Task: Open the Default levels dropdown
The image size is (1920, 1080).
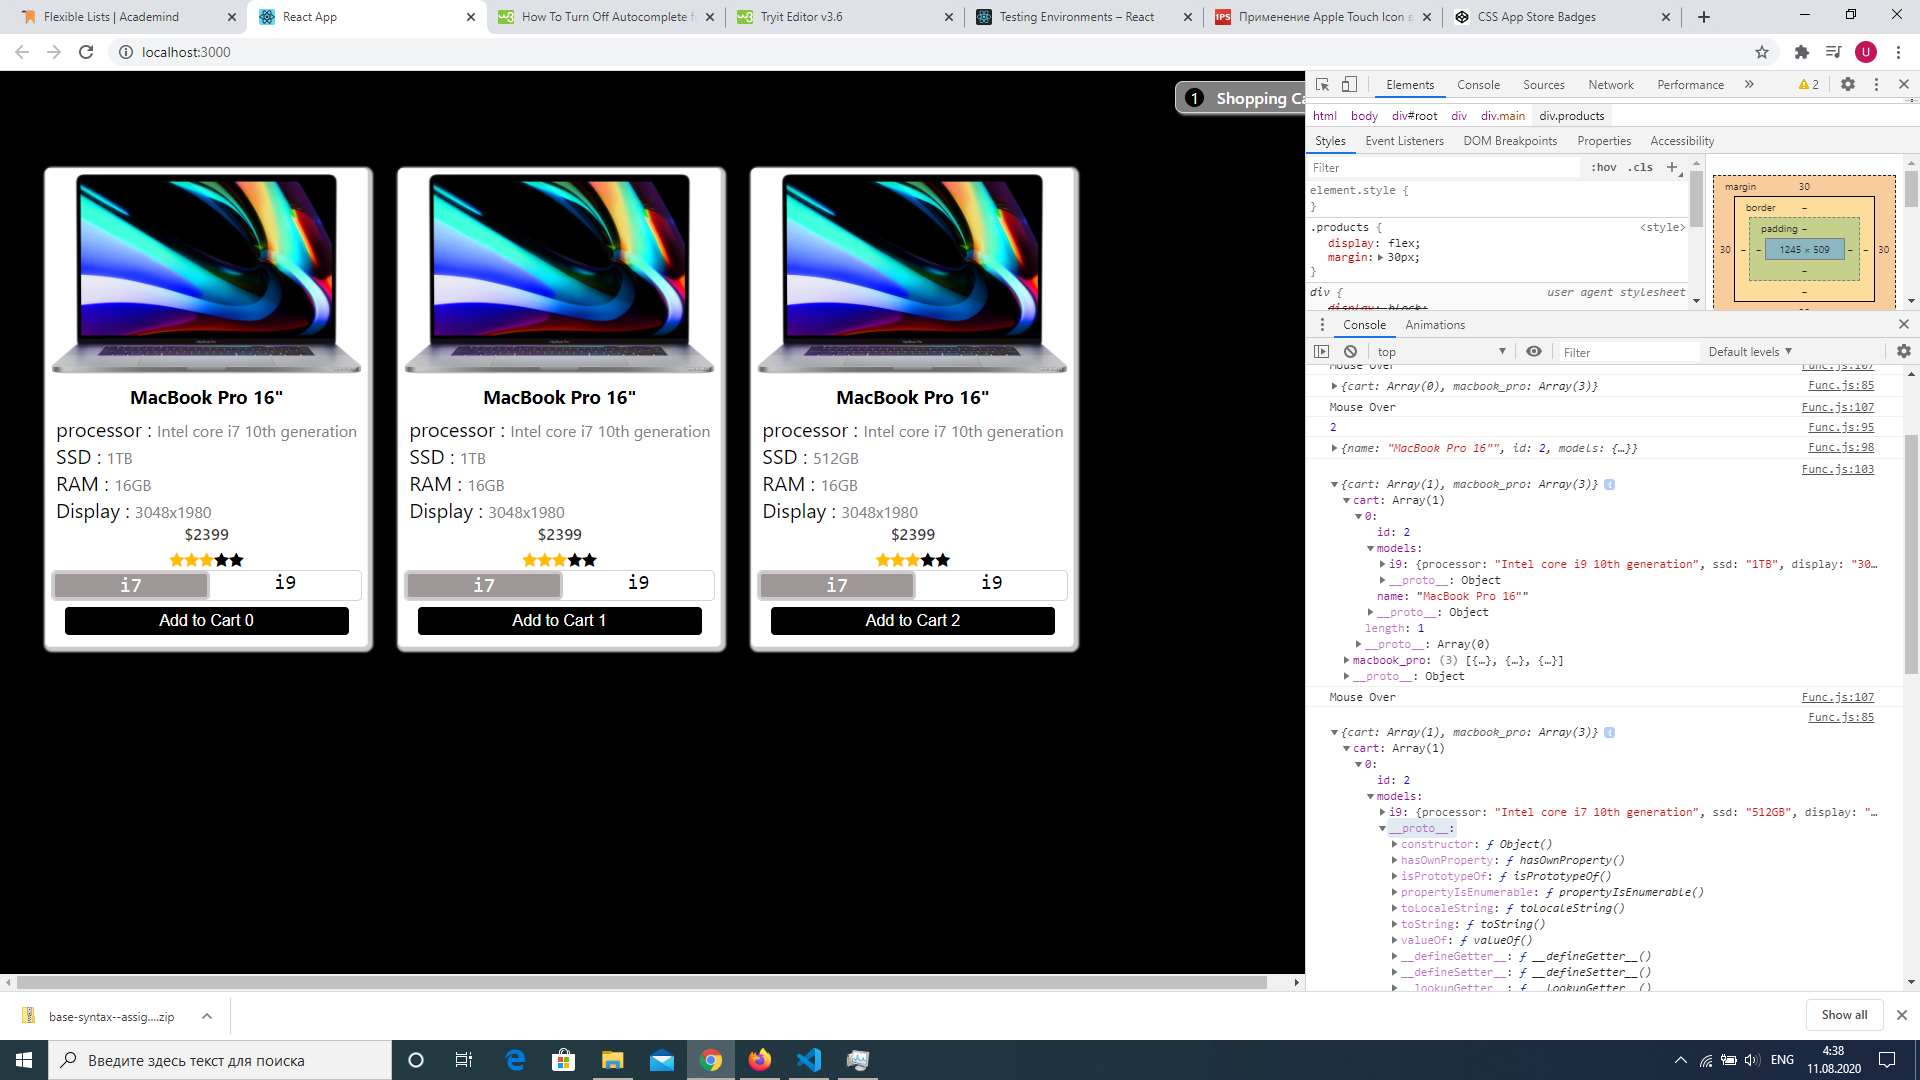Action: click(1750, 352)
